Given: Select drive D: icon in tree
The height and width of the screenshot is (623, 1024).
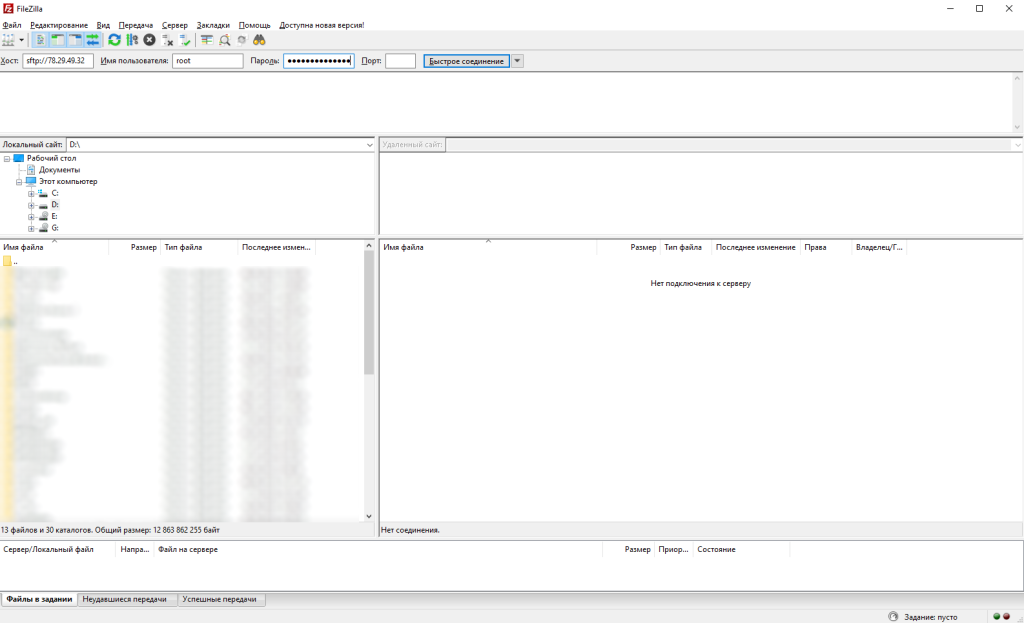Looking at the screenshot, I should coord(43,205).
